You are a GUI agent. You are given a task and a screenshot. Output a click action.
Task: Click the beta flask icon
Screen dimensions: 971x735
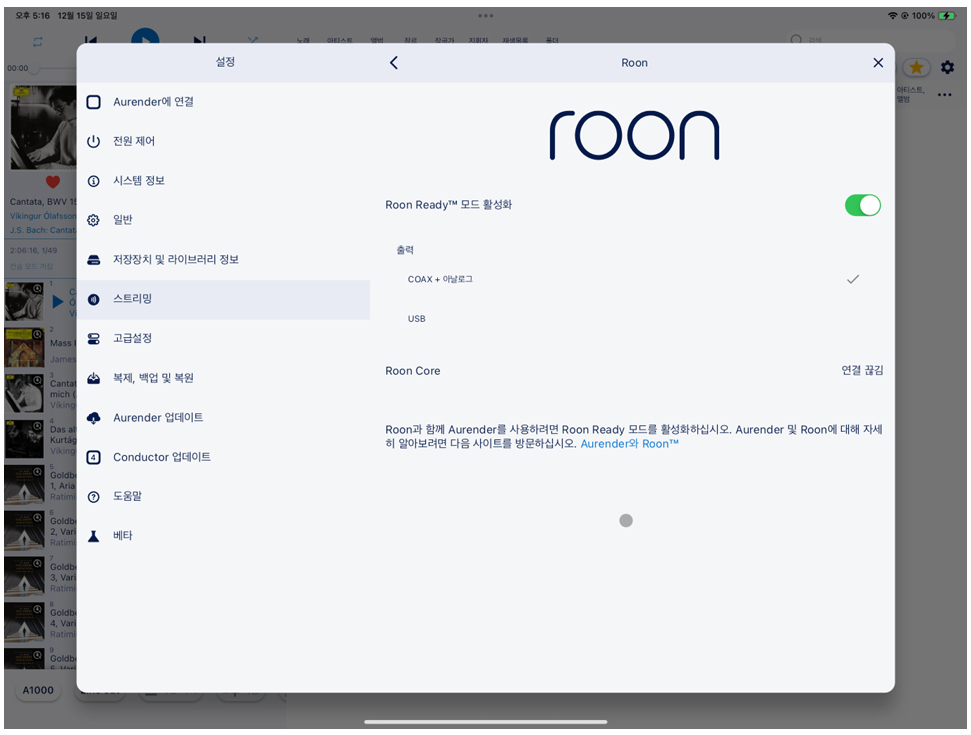(94, 536)
